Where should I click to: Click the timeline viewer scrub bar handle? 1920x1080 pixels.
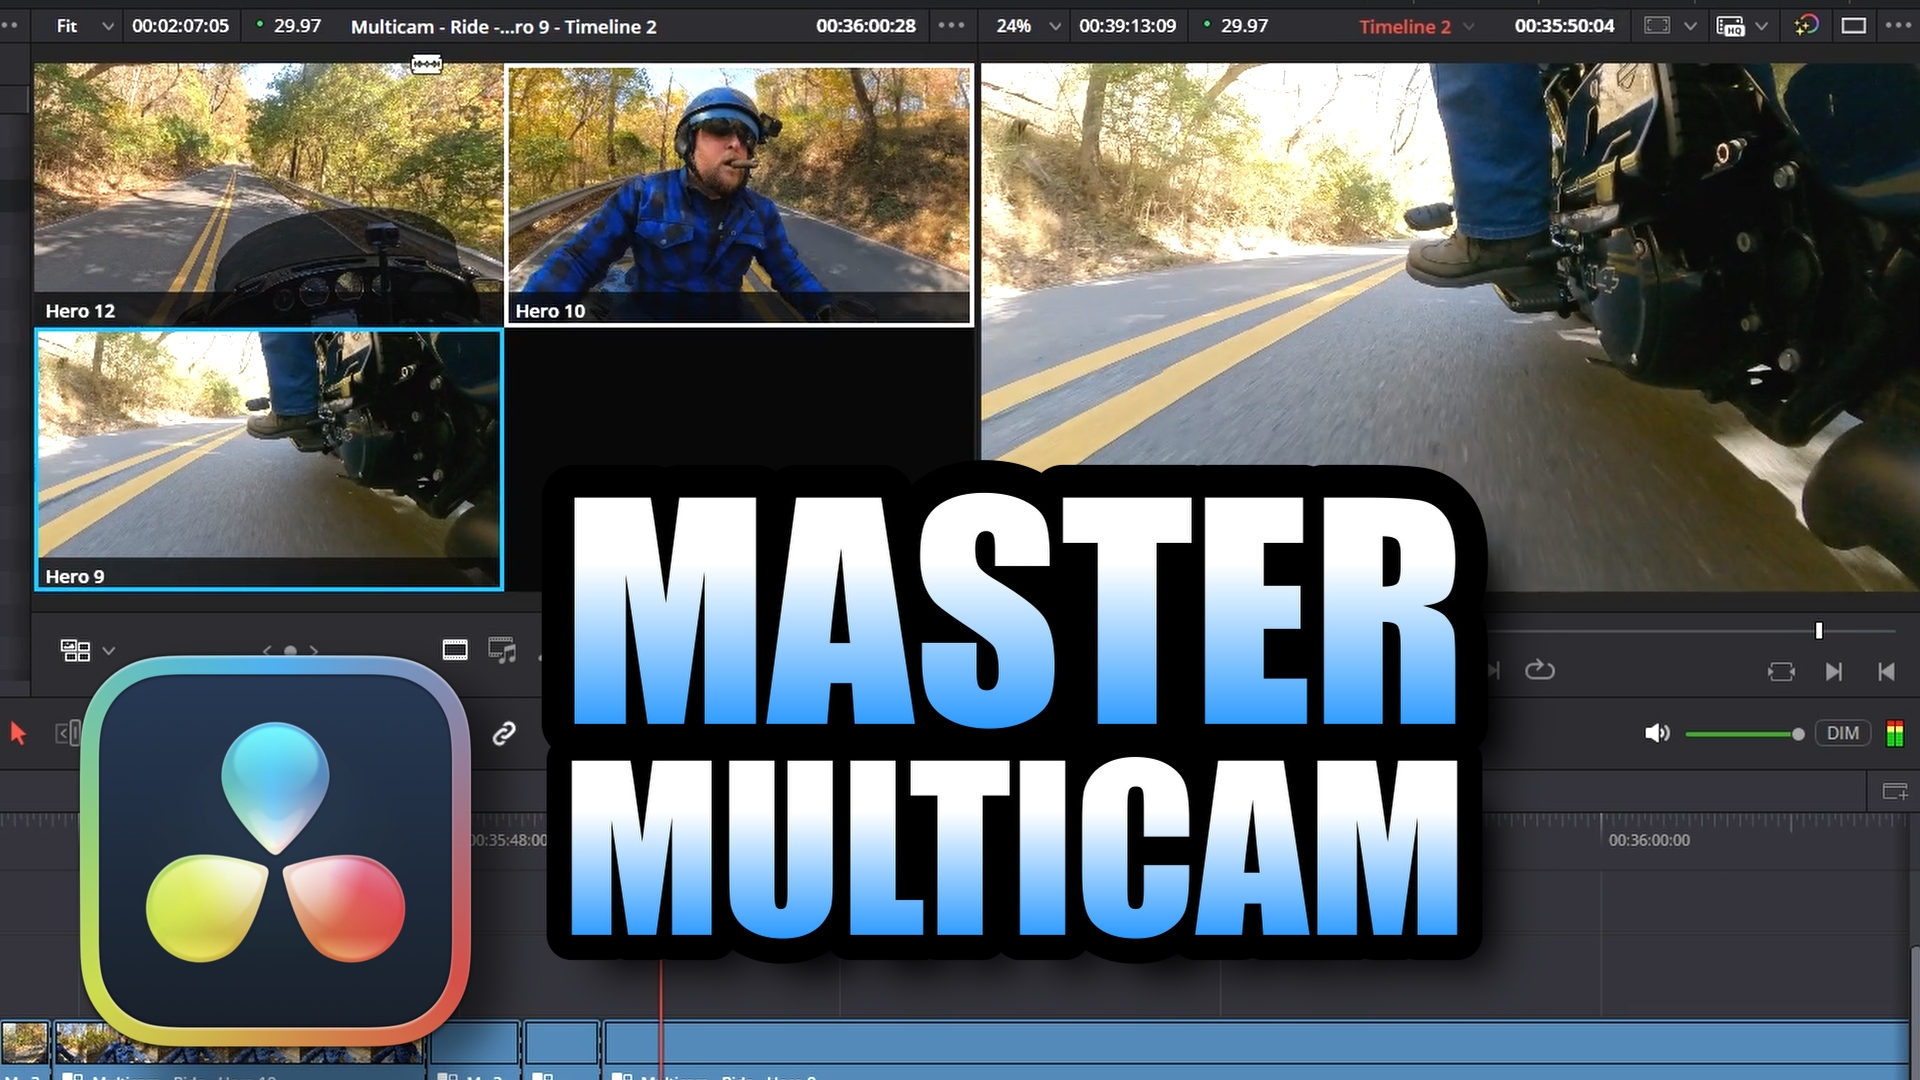(1819, 631)
